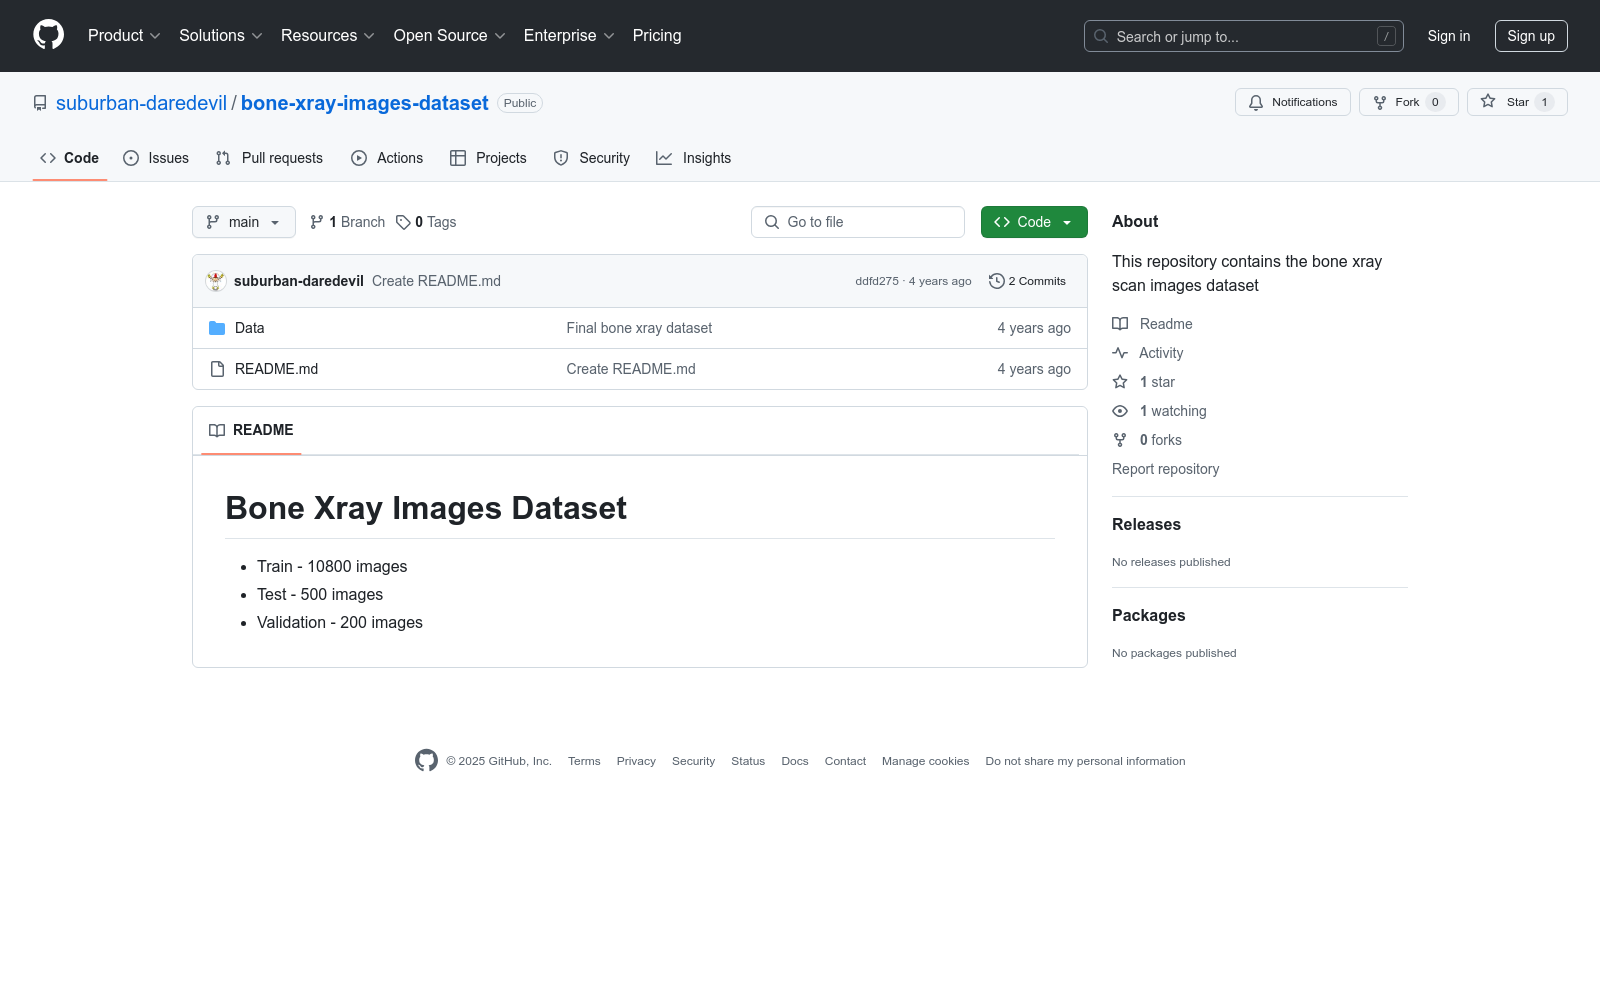Screen dimensions: 1600x1000
Task: Open Docs link in footer
Action: pos(795,761)
